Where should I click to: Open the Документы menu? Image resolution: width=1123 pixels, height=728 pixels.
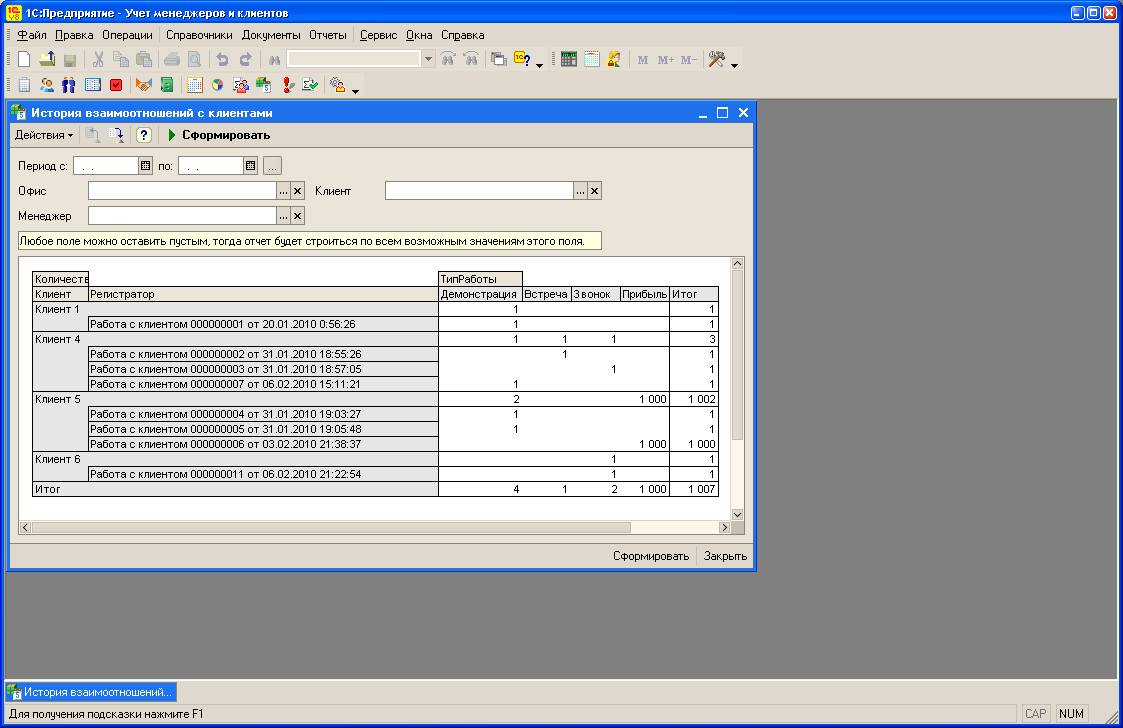point(271,35)
